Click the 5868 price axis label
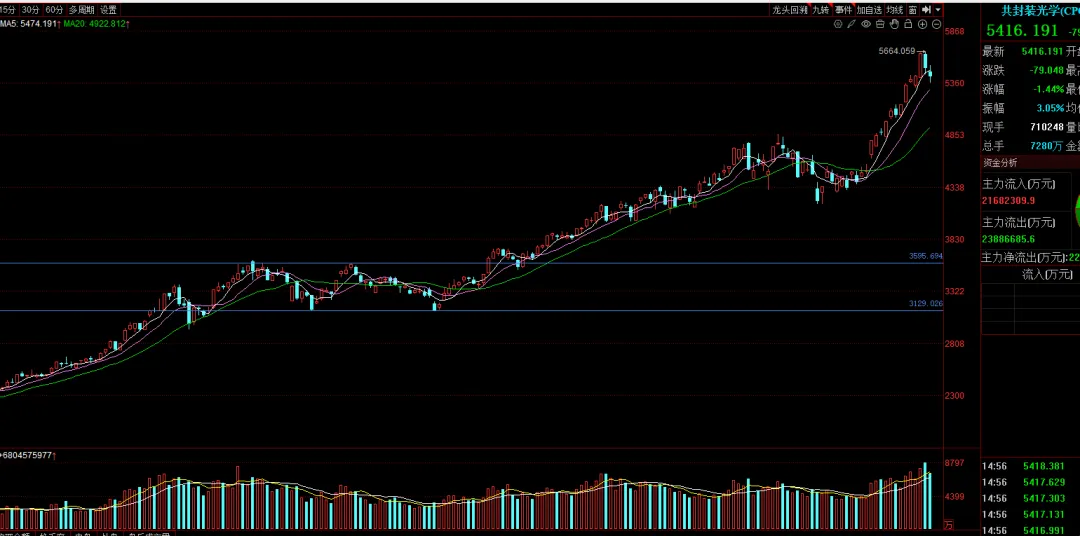 click(x=954, y=31)
